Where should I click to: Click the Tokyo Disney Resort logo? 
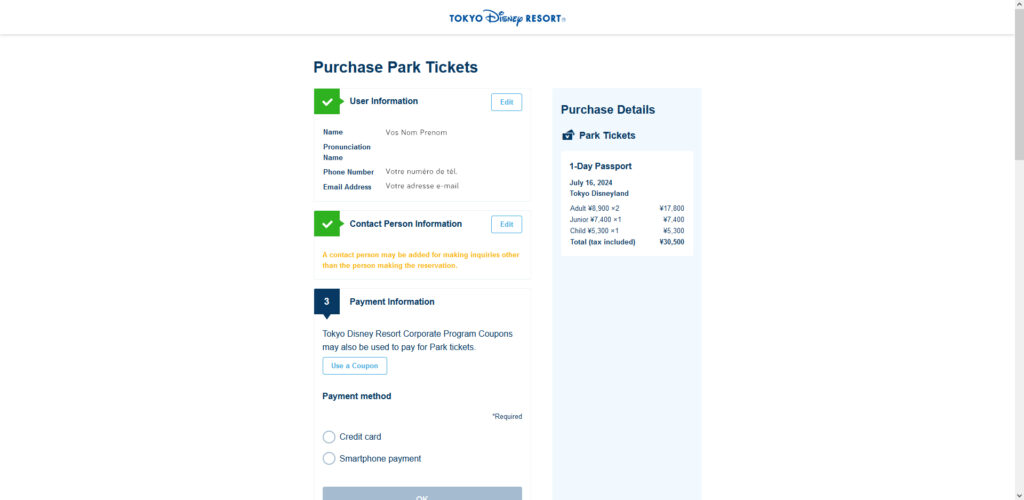[507, 18]
